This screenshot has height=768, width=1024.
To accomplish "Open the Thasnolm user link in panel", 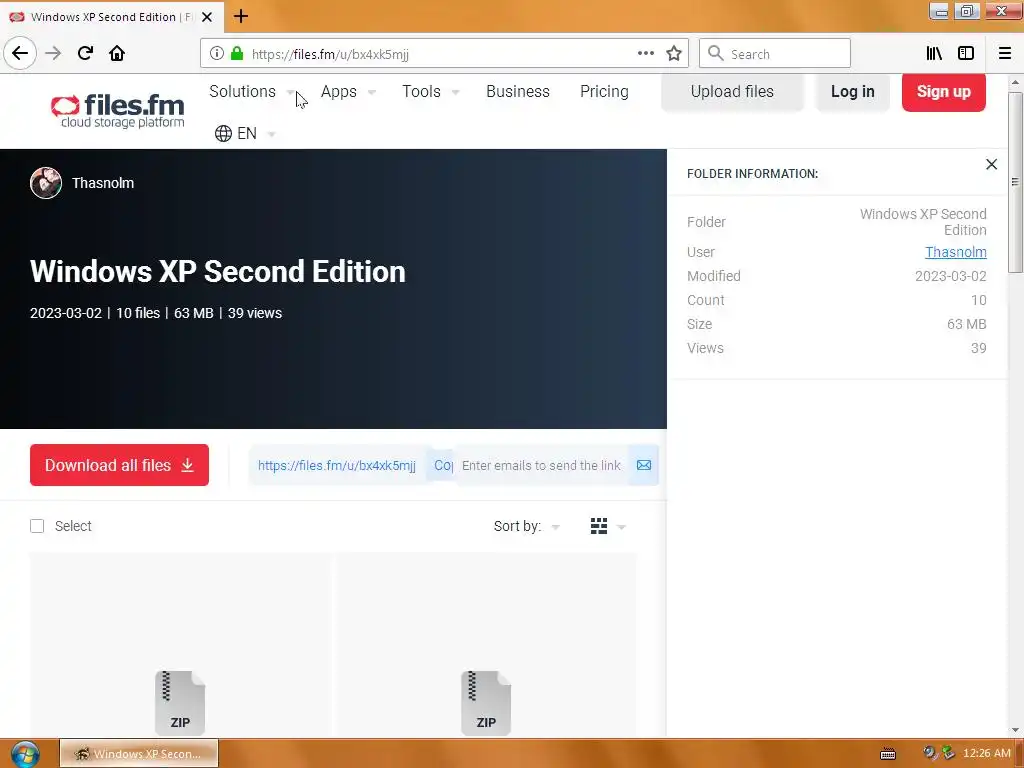I will pyautogui.click(x=955, y=252).
